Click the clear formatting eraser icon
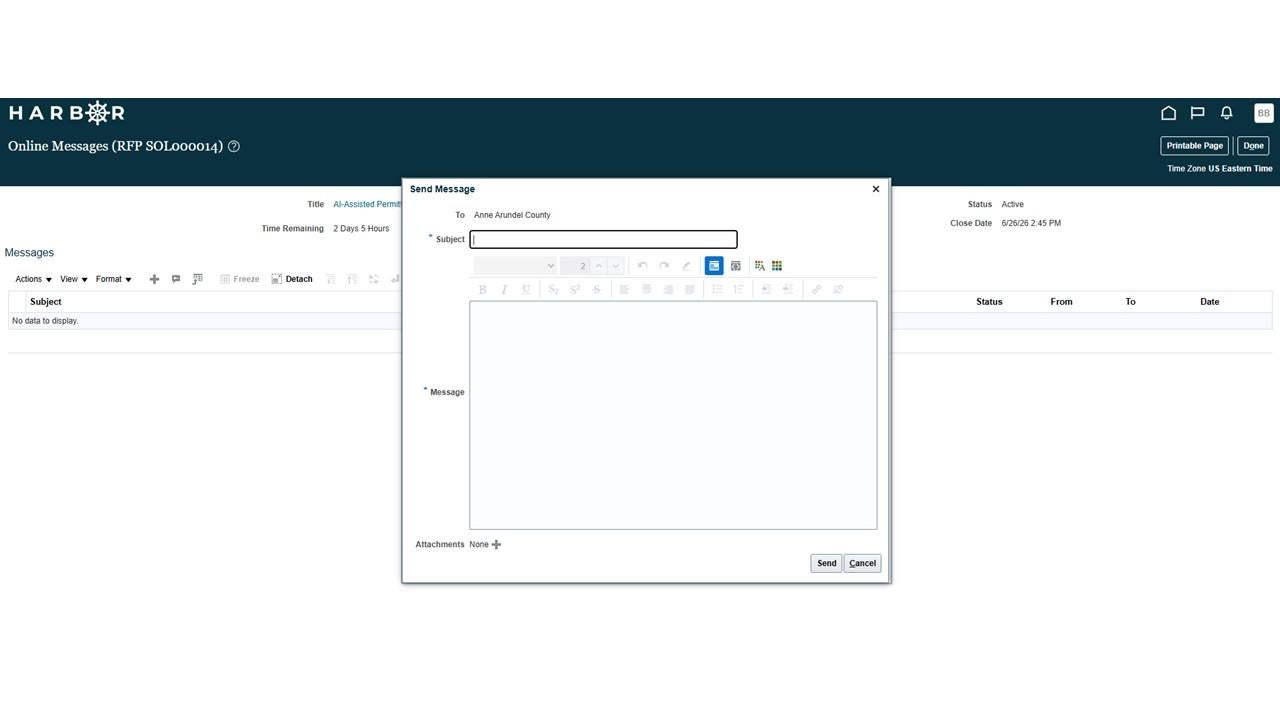This screenshot has width=1280, height=720. tap(686, 265)
